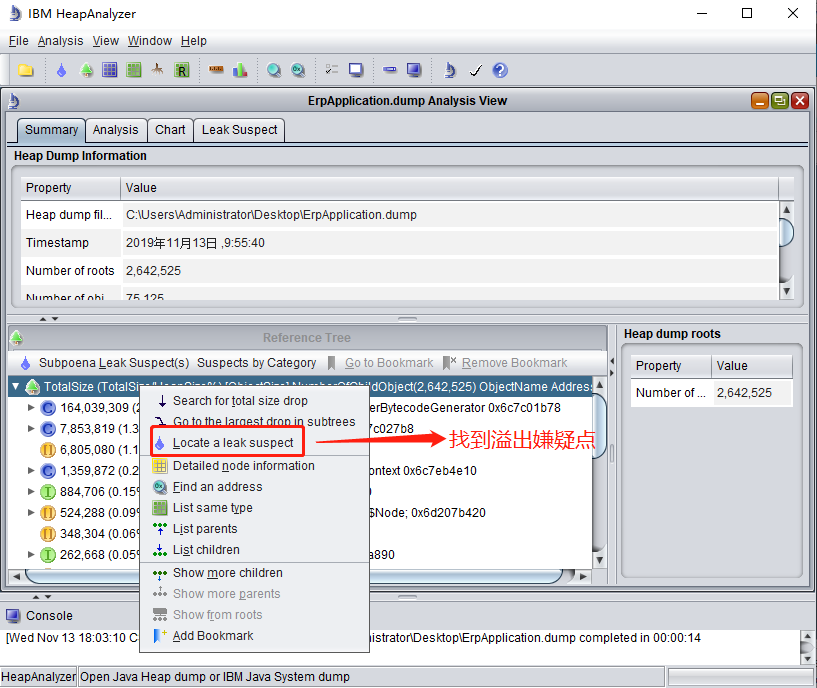
Task: Click the green R toolbar icon
Action: pyautogui.click(x=181, y=70)
